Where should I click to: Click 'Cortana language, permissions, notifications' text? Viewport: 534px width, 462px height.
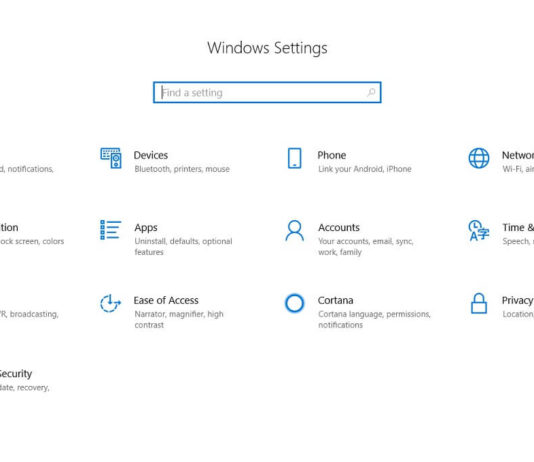coord(374,319)
